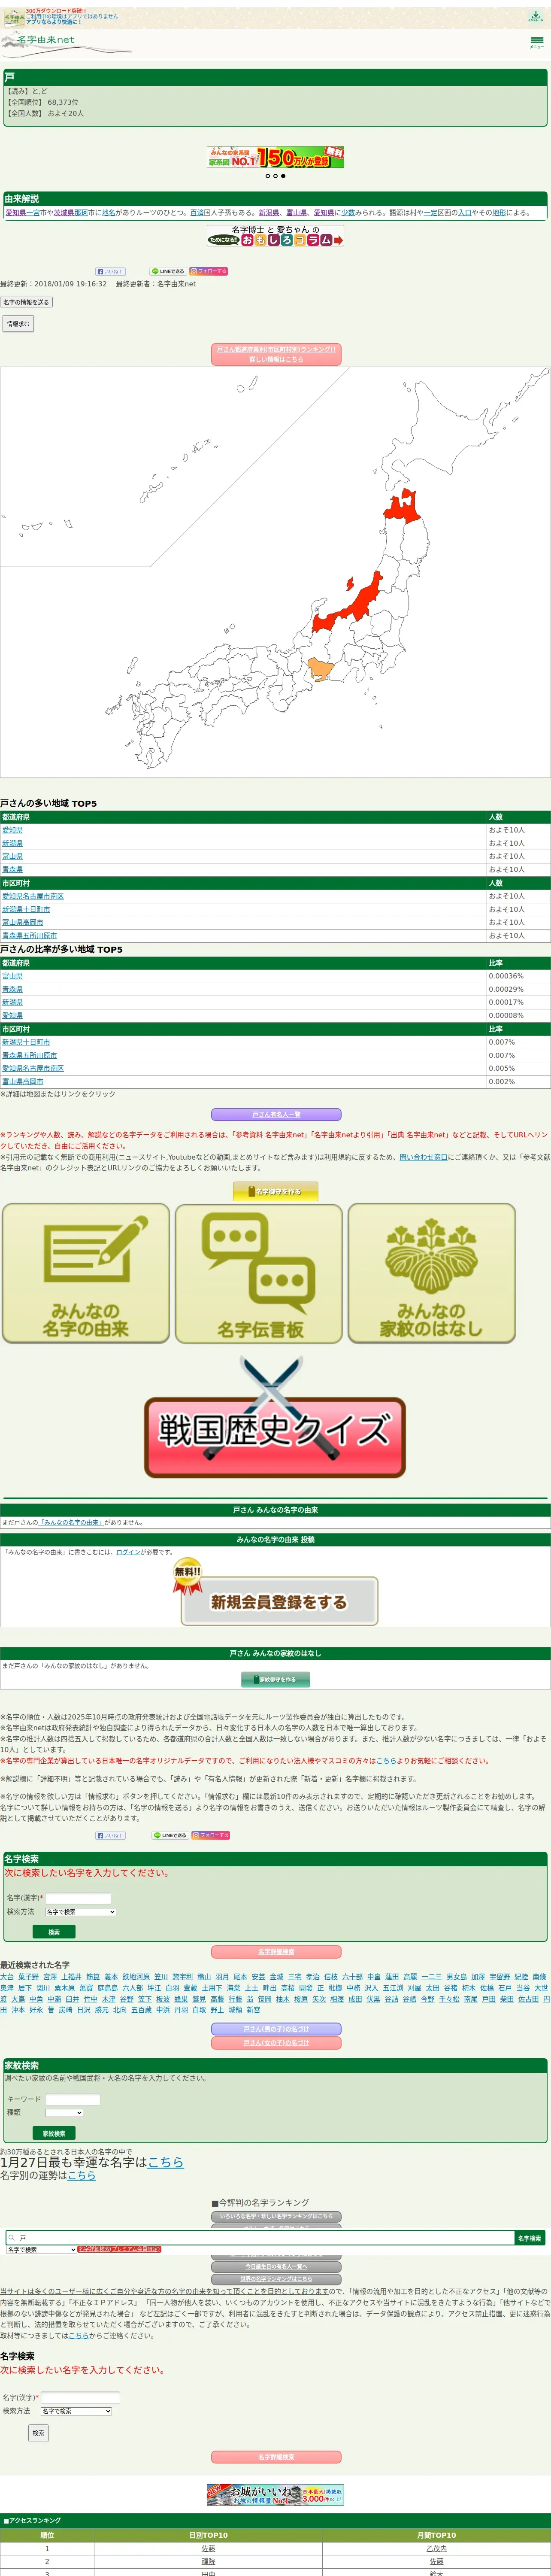Click the 戸さん(男の子)の名づけ button
Image resolution: width=551 pixels, height=2576 pixels.
coord(276,2029)
